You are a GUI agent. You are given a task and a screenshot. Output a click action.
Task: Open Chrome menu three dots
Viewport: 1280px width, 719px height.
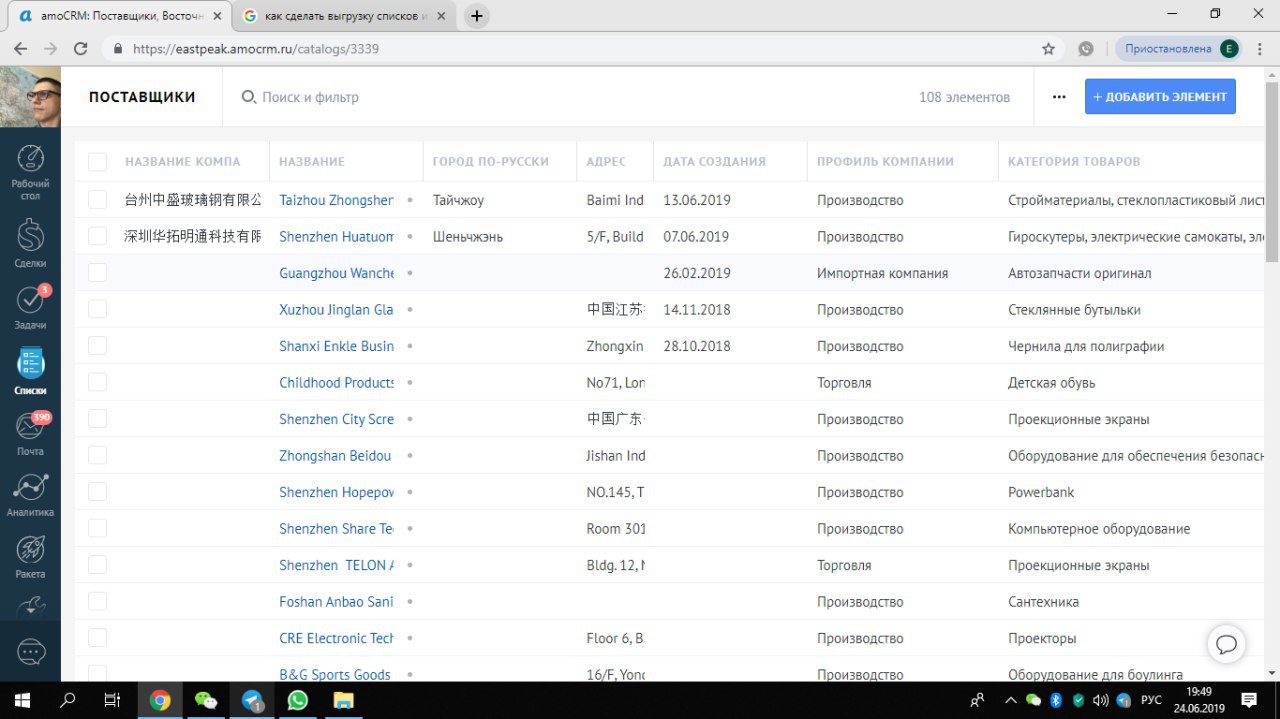(1260, 48)
